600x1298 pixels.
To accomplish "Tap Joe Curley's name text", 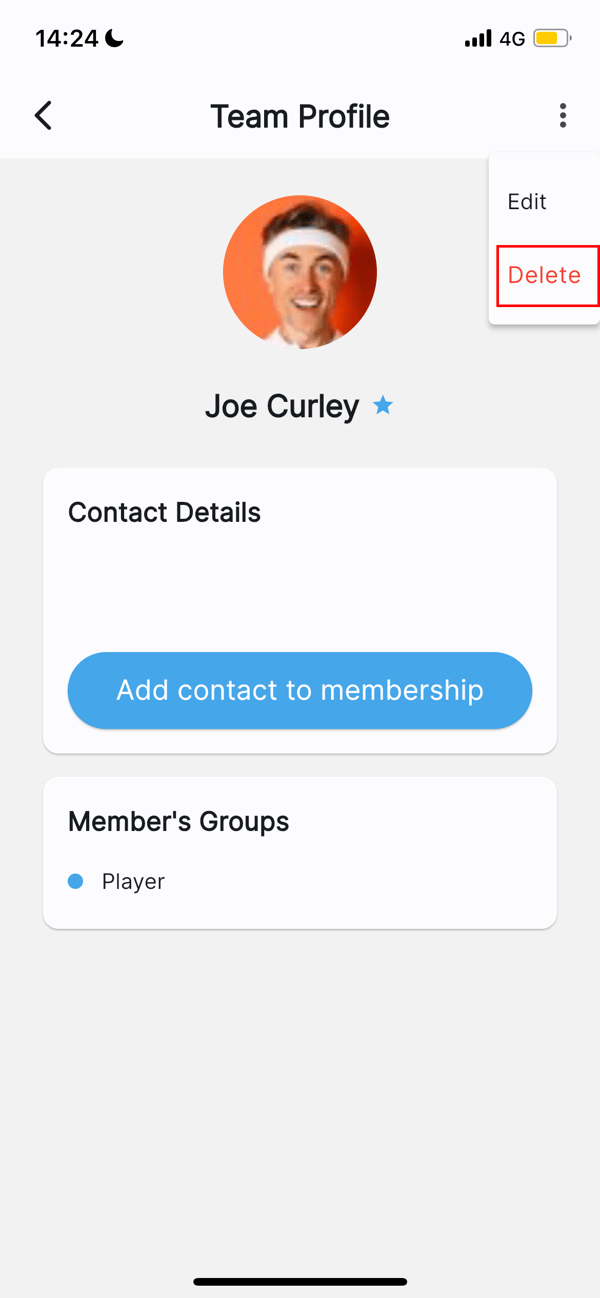I will click(282, 405).
